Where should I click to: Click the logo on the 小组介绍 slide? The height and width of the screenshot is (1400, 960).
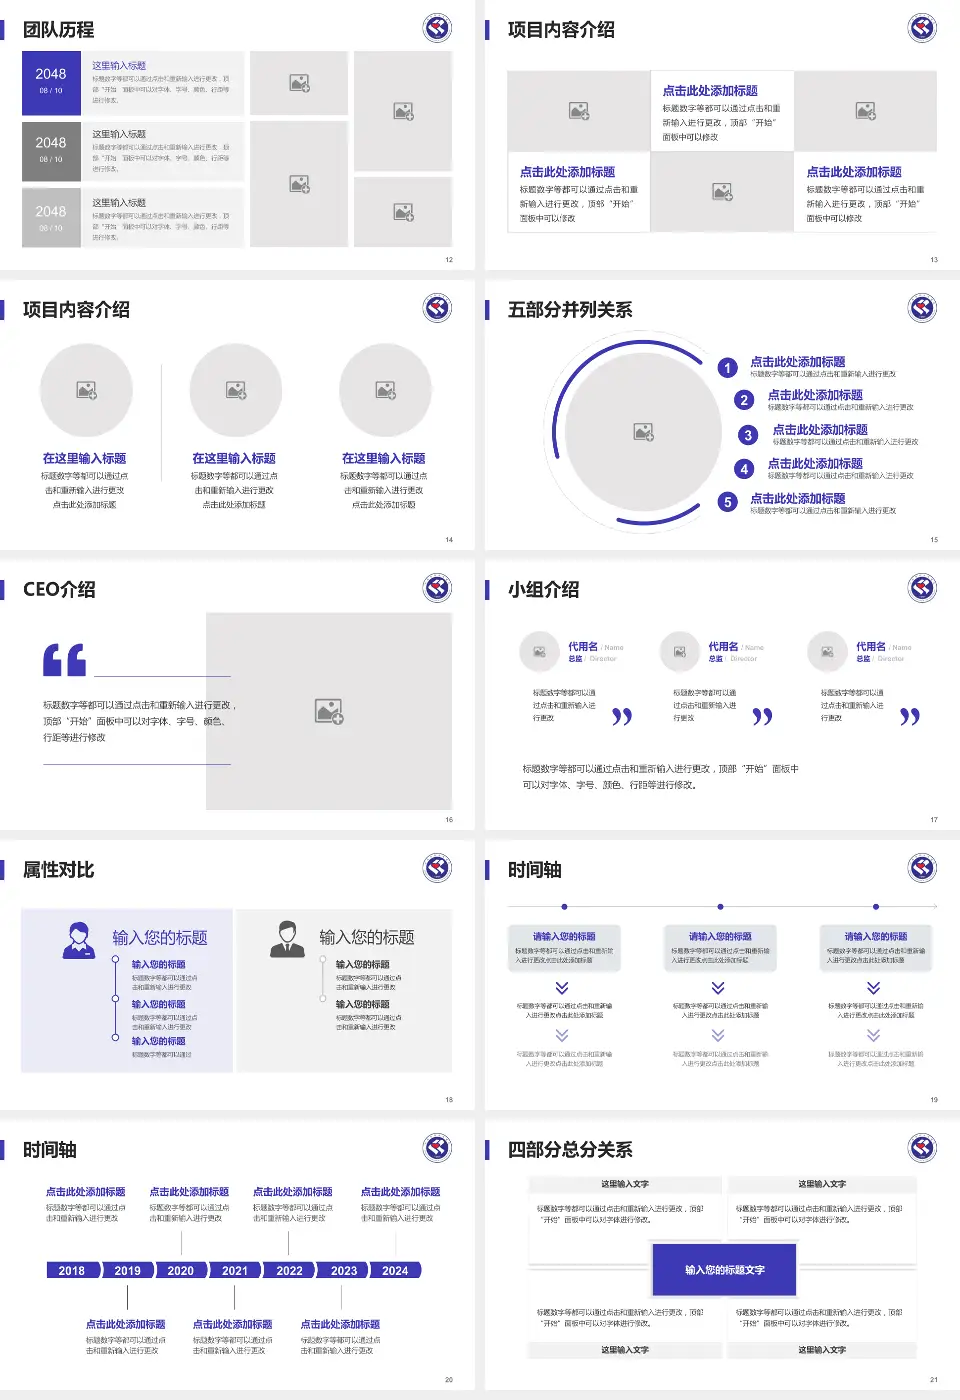point(921,588)
